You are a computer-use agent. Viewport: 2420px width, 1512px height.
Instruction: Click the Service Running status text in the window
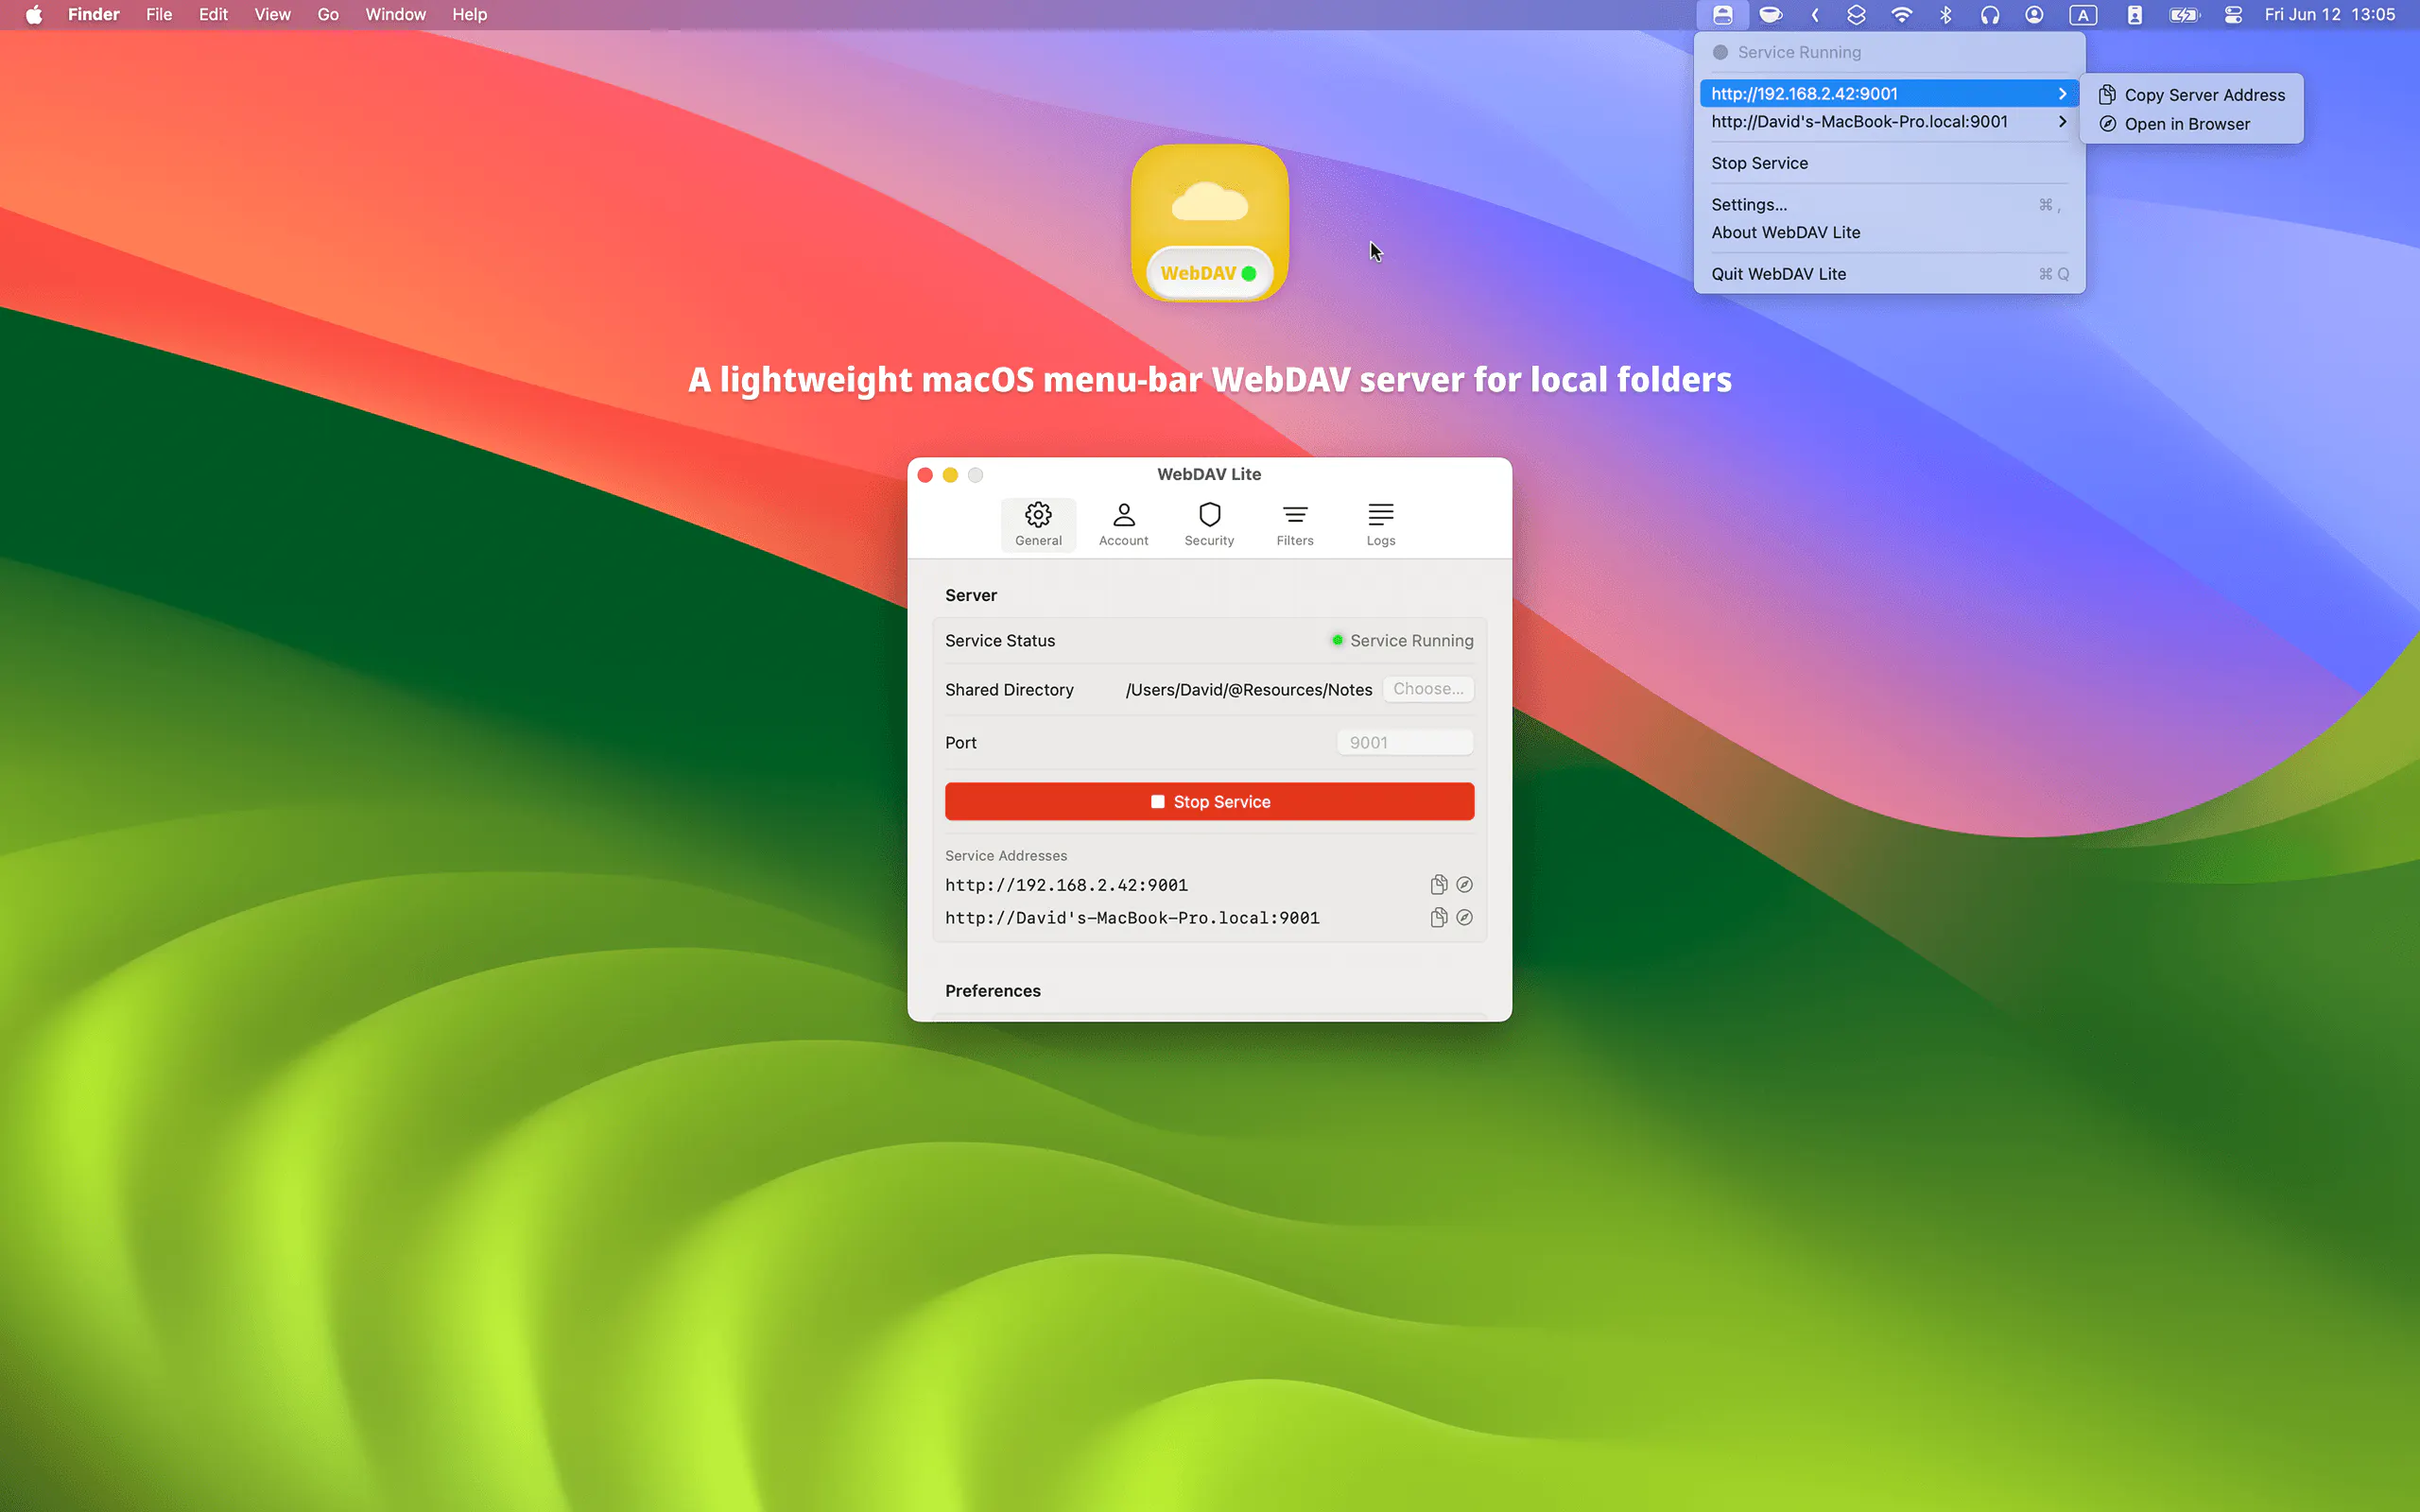click(x=1411, y=640)
